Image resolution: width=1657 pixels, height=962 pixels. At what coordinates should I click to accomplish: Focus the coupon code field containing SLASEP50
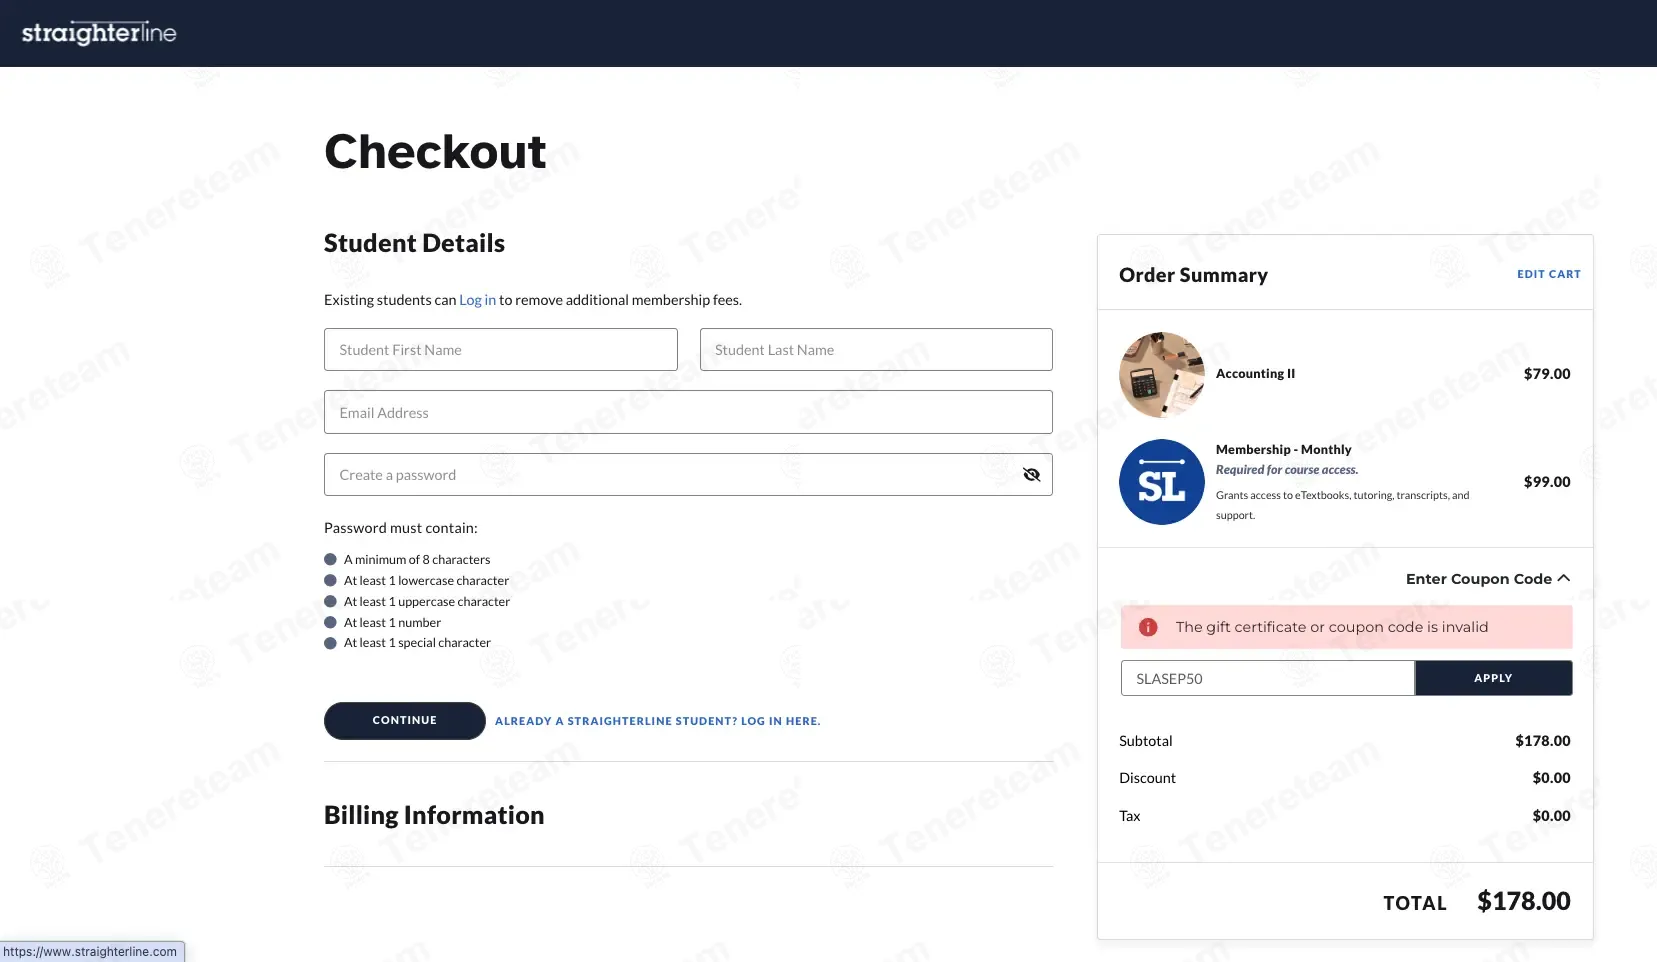pyautogui.click(x=1267, y=678)
